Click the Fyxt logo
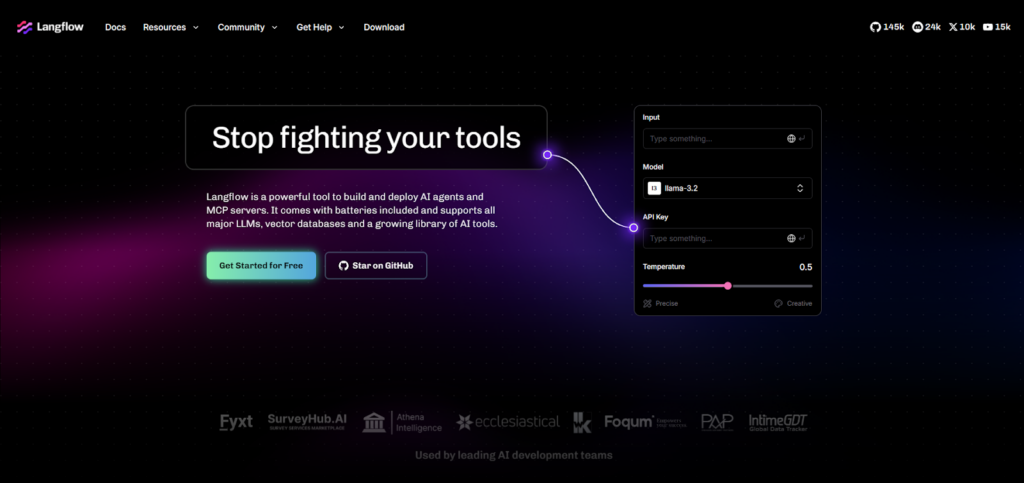The width and height of the screenshot is (1024, 483). 236,422
